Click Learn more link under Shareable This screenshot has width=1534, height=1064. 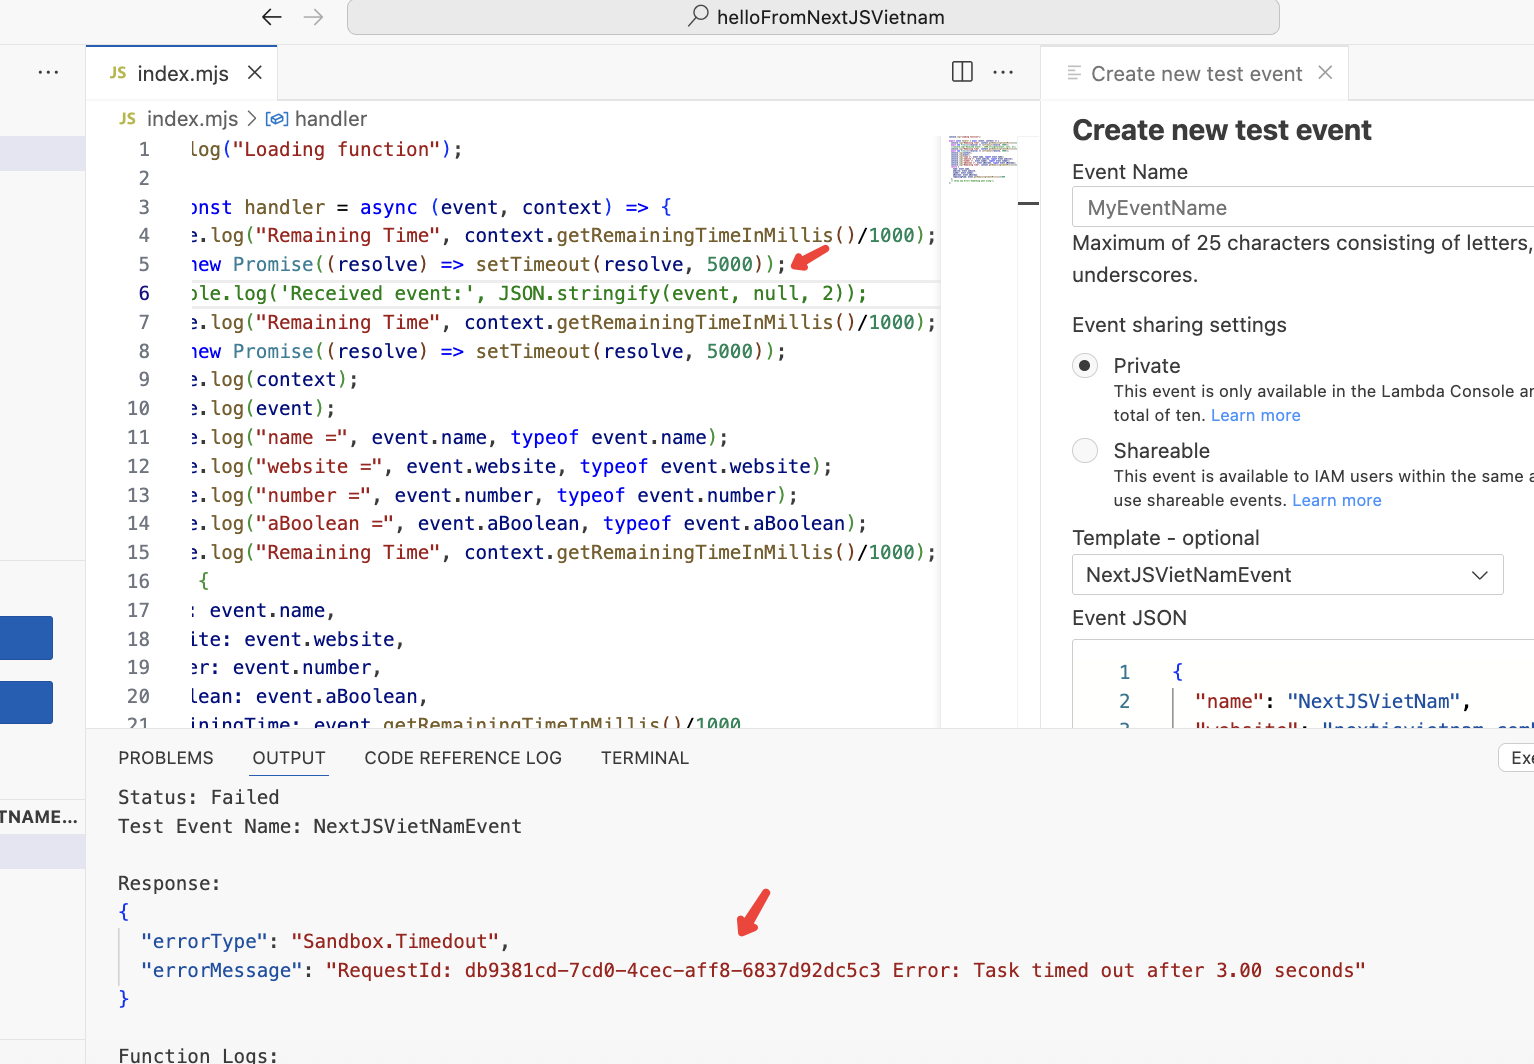click(x=1336, y=501)
